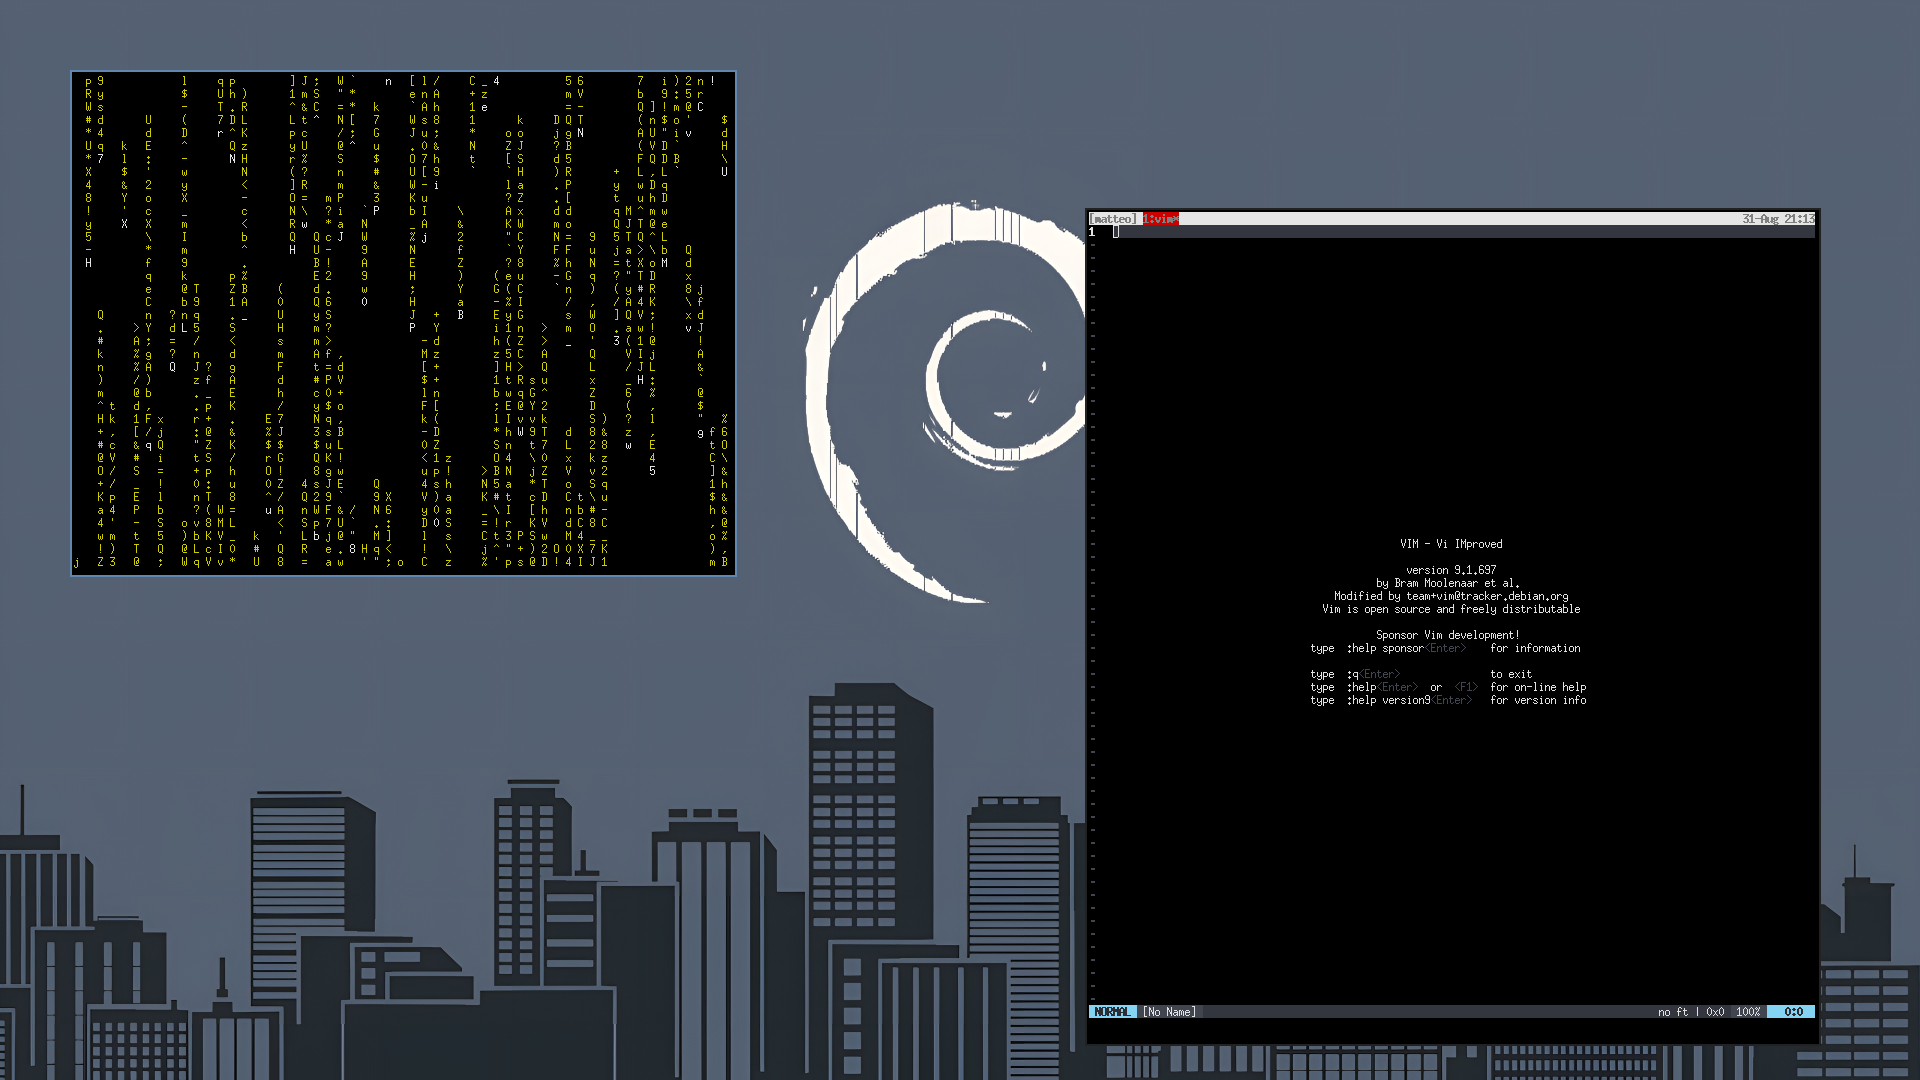Click 'Sponsor Vim development!' text

point(1448,635)
